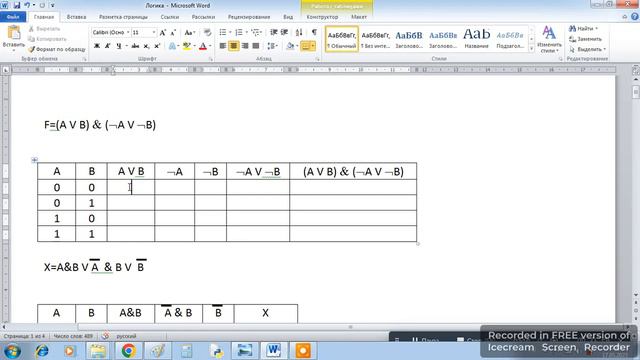
Task: Click the Line Spacing icon
Action: click(271, 46)
